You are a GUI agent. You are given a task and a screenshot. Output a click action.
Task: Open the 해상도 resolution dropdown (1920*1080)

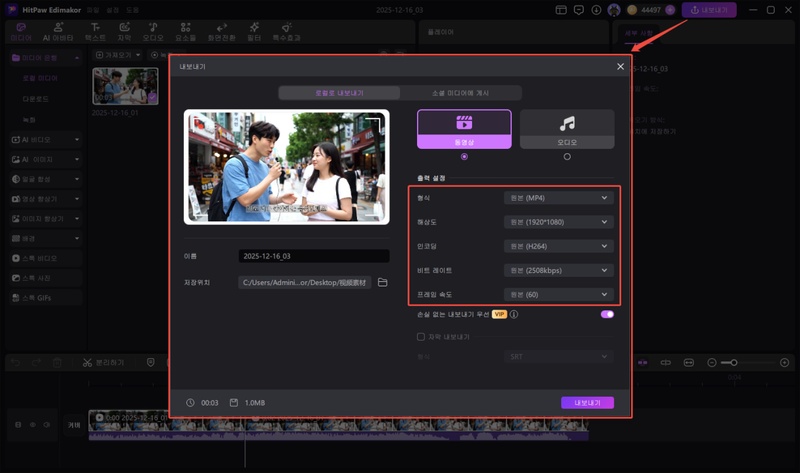click(559, 222)
